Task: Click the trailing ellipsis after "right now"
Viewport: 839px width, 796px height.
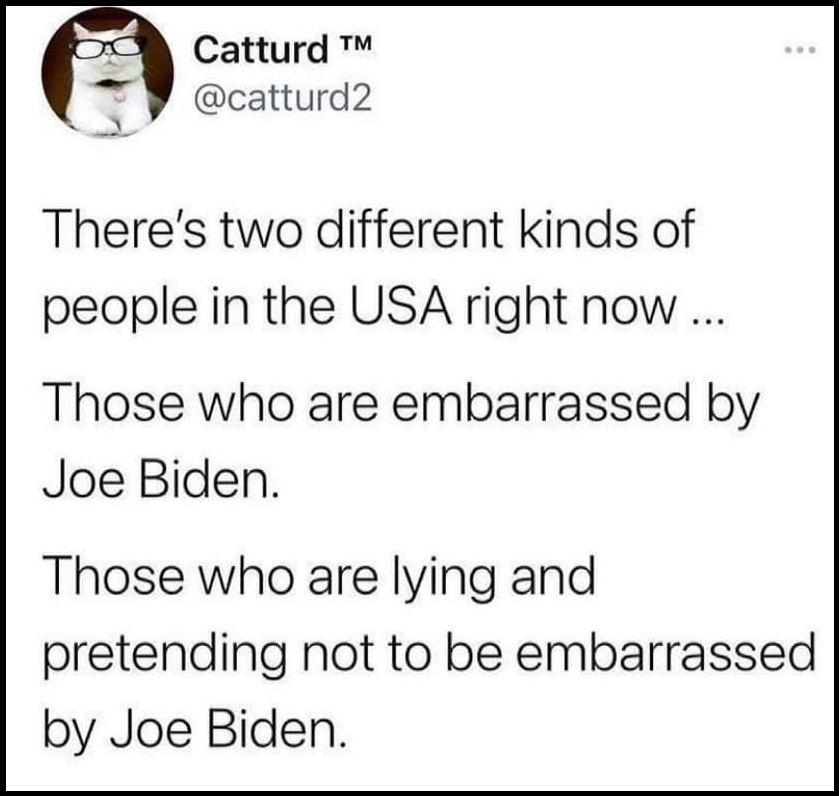Action: tap(708, 320)
